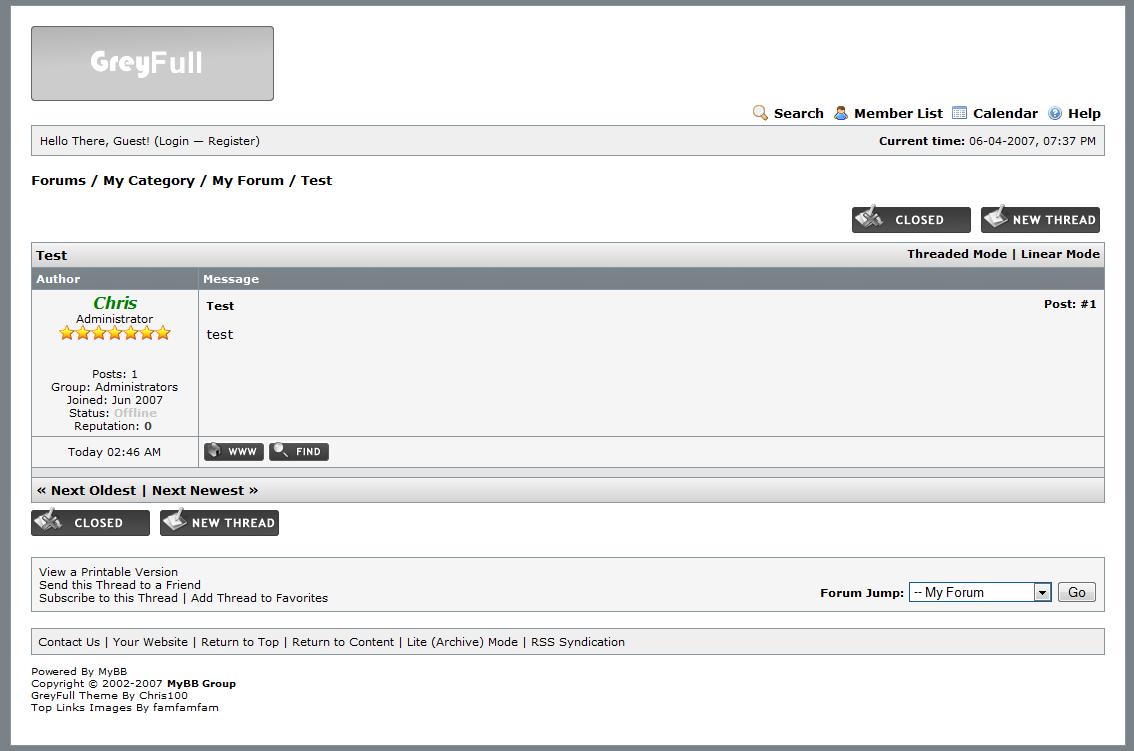The image size is (1134, 751).
Task: Click the Go button beside Forum Jump
Action: [1076, 592]
